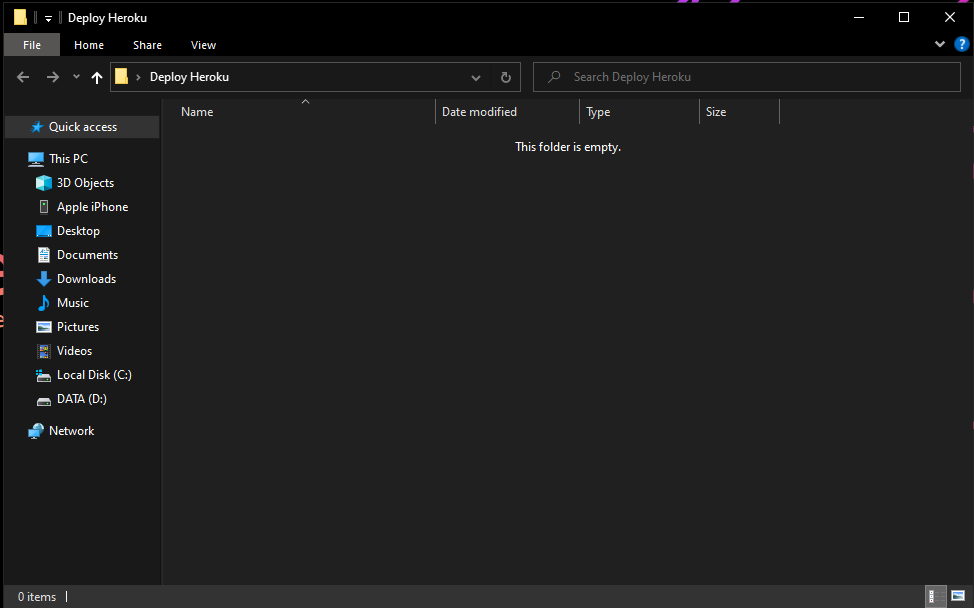Open the Desktop folder in the sidebar
The height and width of the screenshot is (608, 974).
[x=78, y=230]
